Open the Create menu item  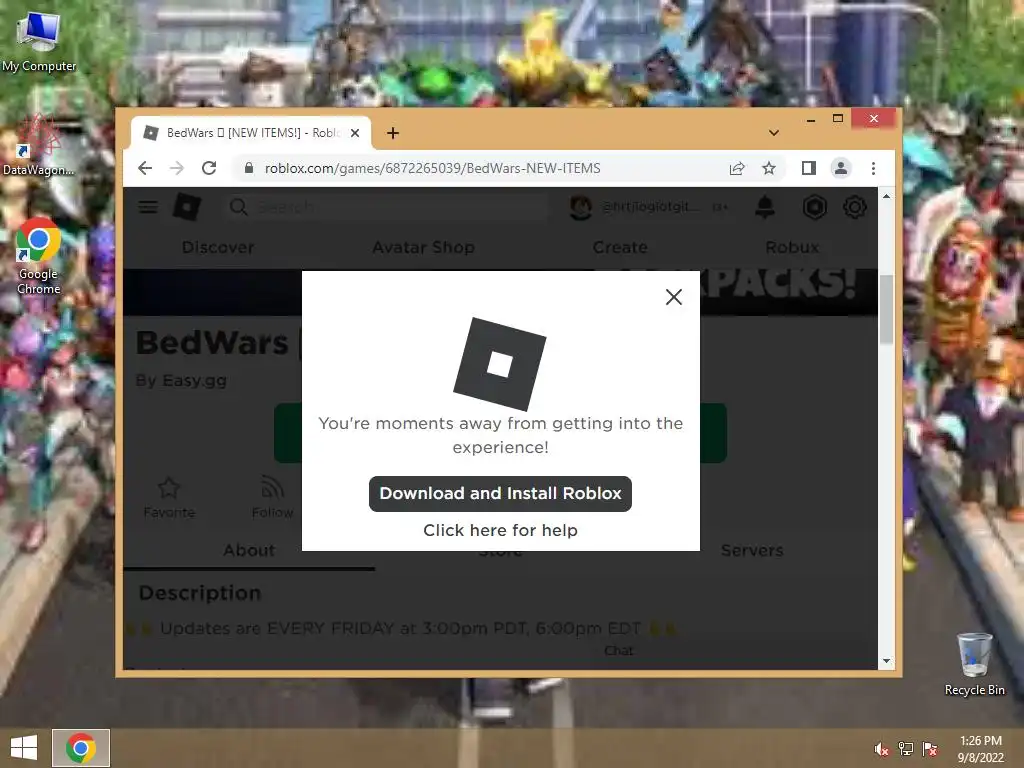click(620, 248)
